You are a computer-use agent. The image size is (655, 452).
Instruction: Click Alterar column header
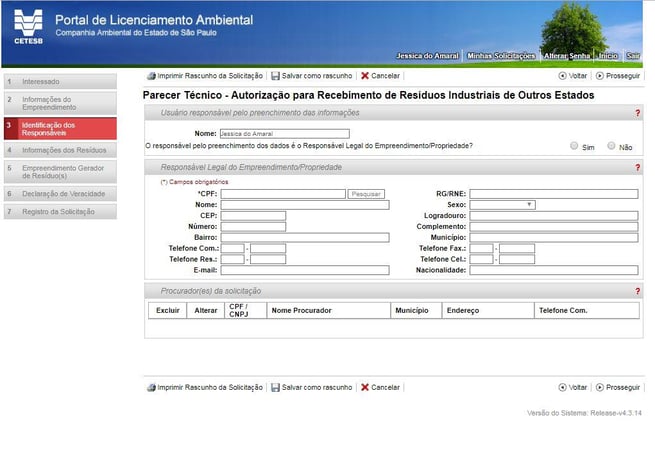click(x=206, y=310)
